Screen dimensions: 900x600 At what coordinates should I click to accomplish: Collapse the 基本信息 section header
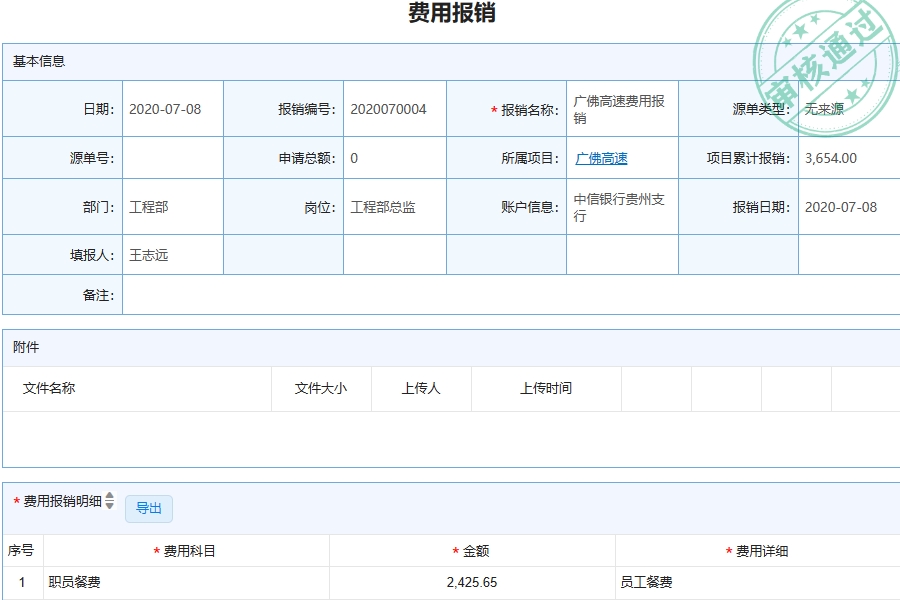tap(38, 62)
